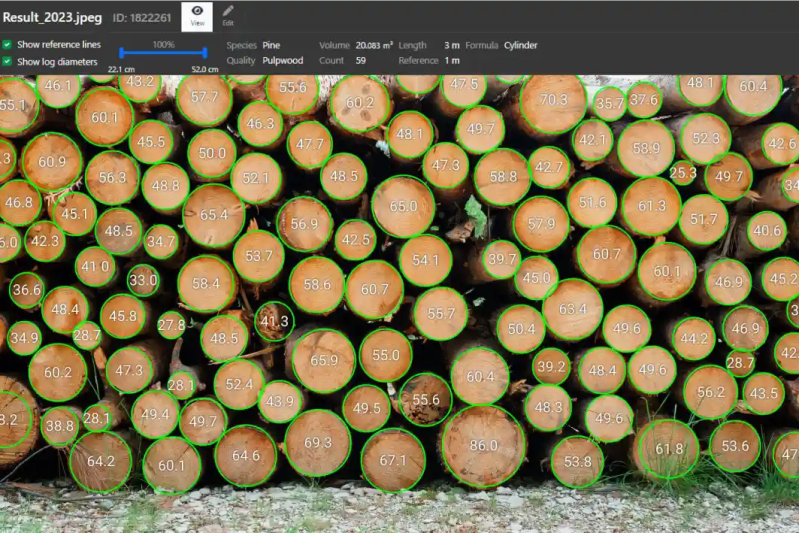Image resolution: width=799 pixels, height=533 pixels.
Task: Select the log labeled 43.9
Action: (280, 402)
